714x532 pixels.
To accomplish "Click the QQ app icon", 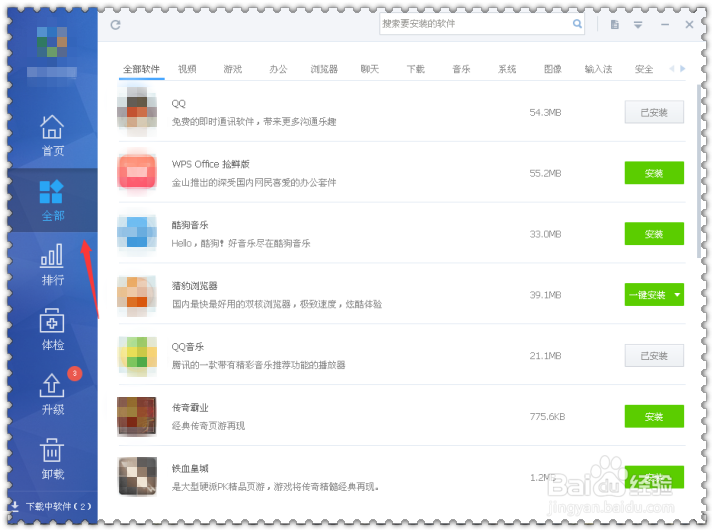I will click(137, 112).
